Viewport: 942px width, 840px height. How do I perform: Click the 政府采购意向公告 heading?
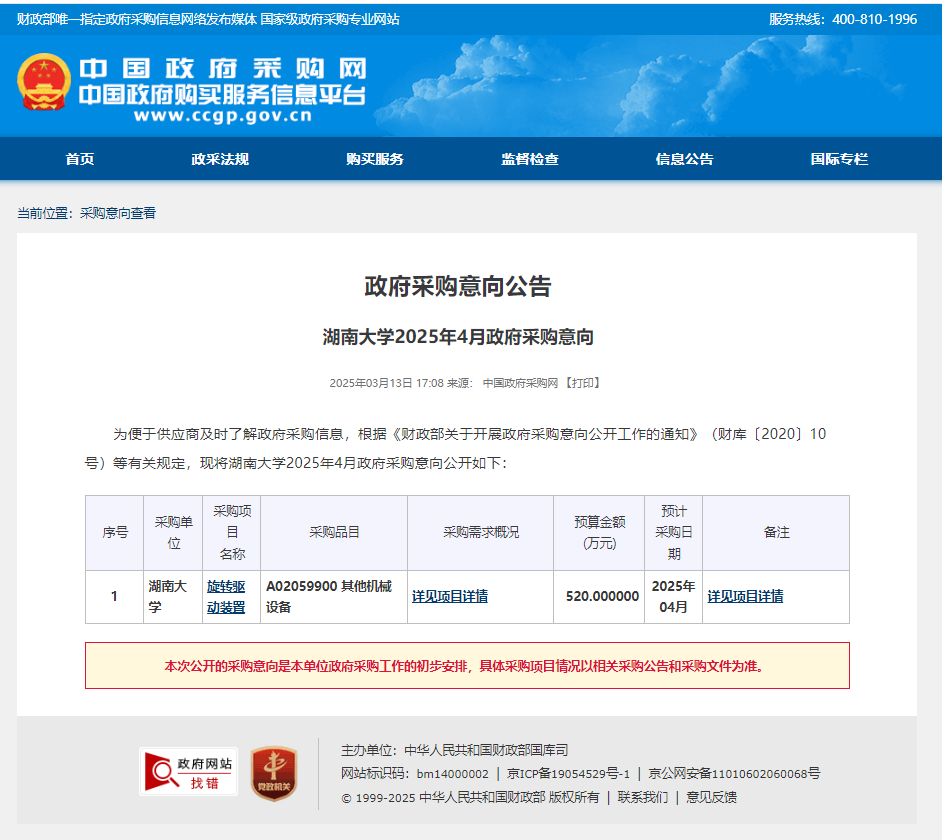(x=458, y=287)
